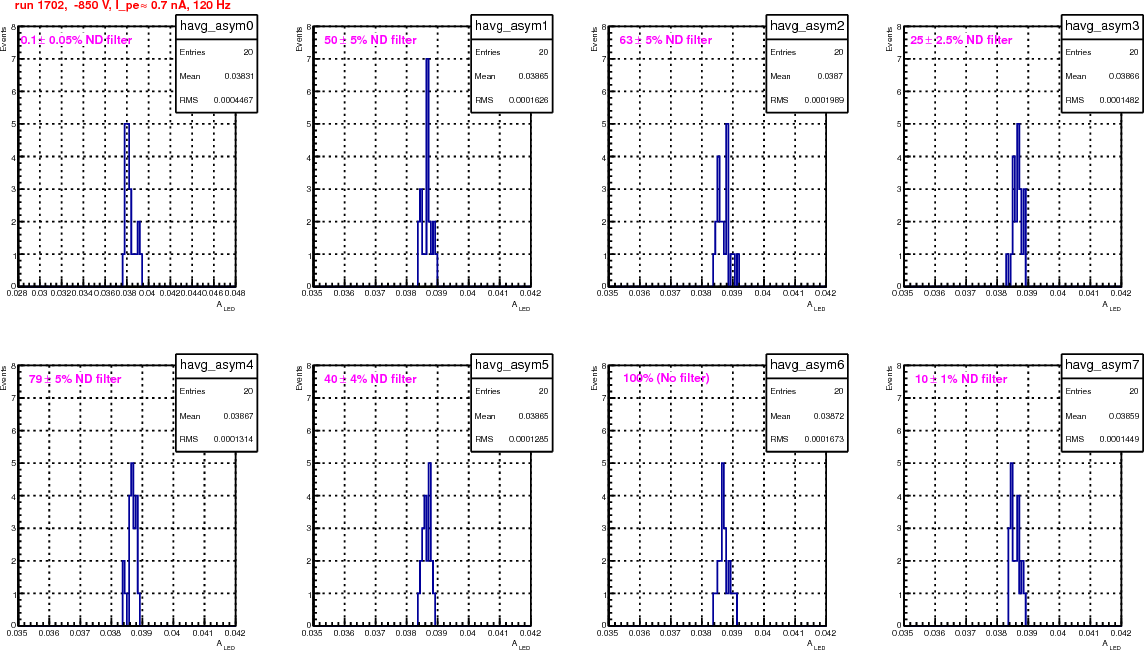1144x650 pixels.
Task: Select the havg_asym4 stats box title
Action: click(217, 365)
